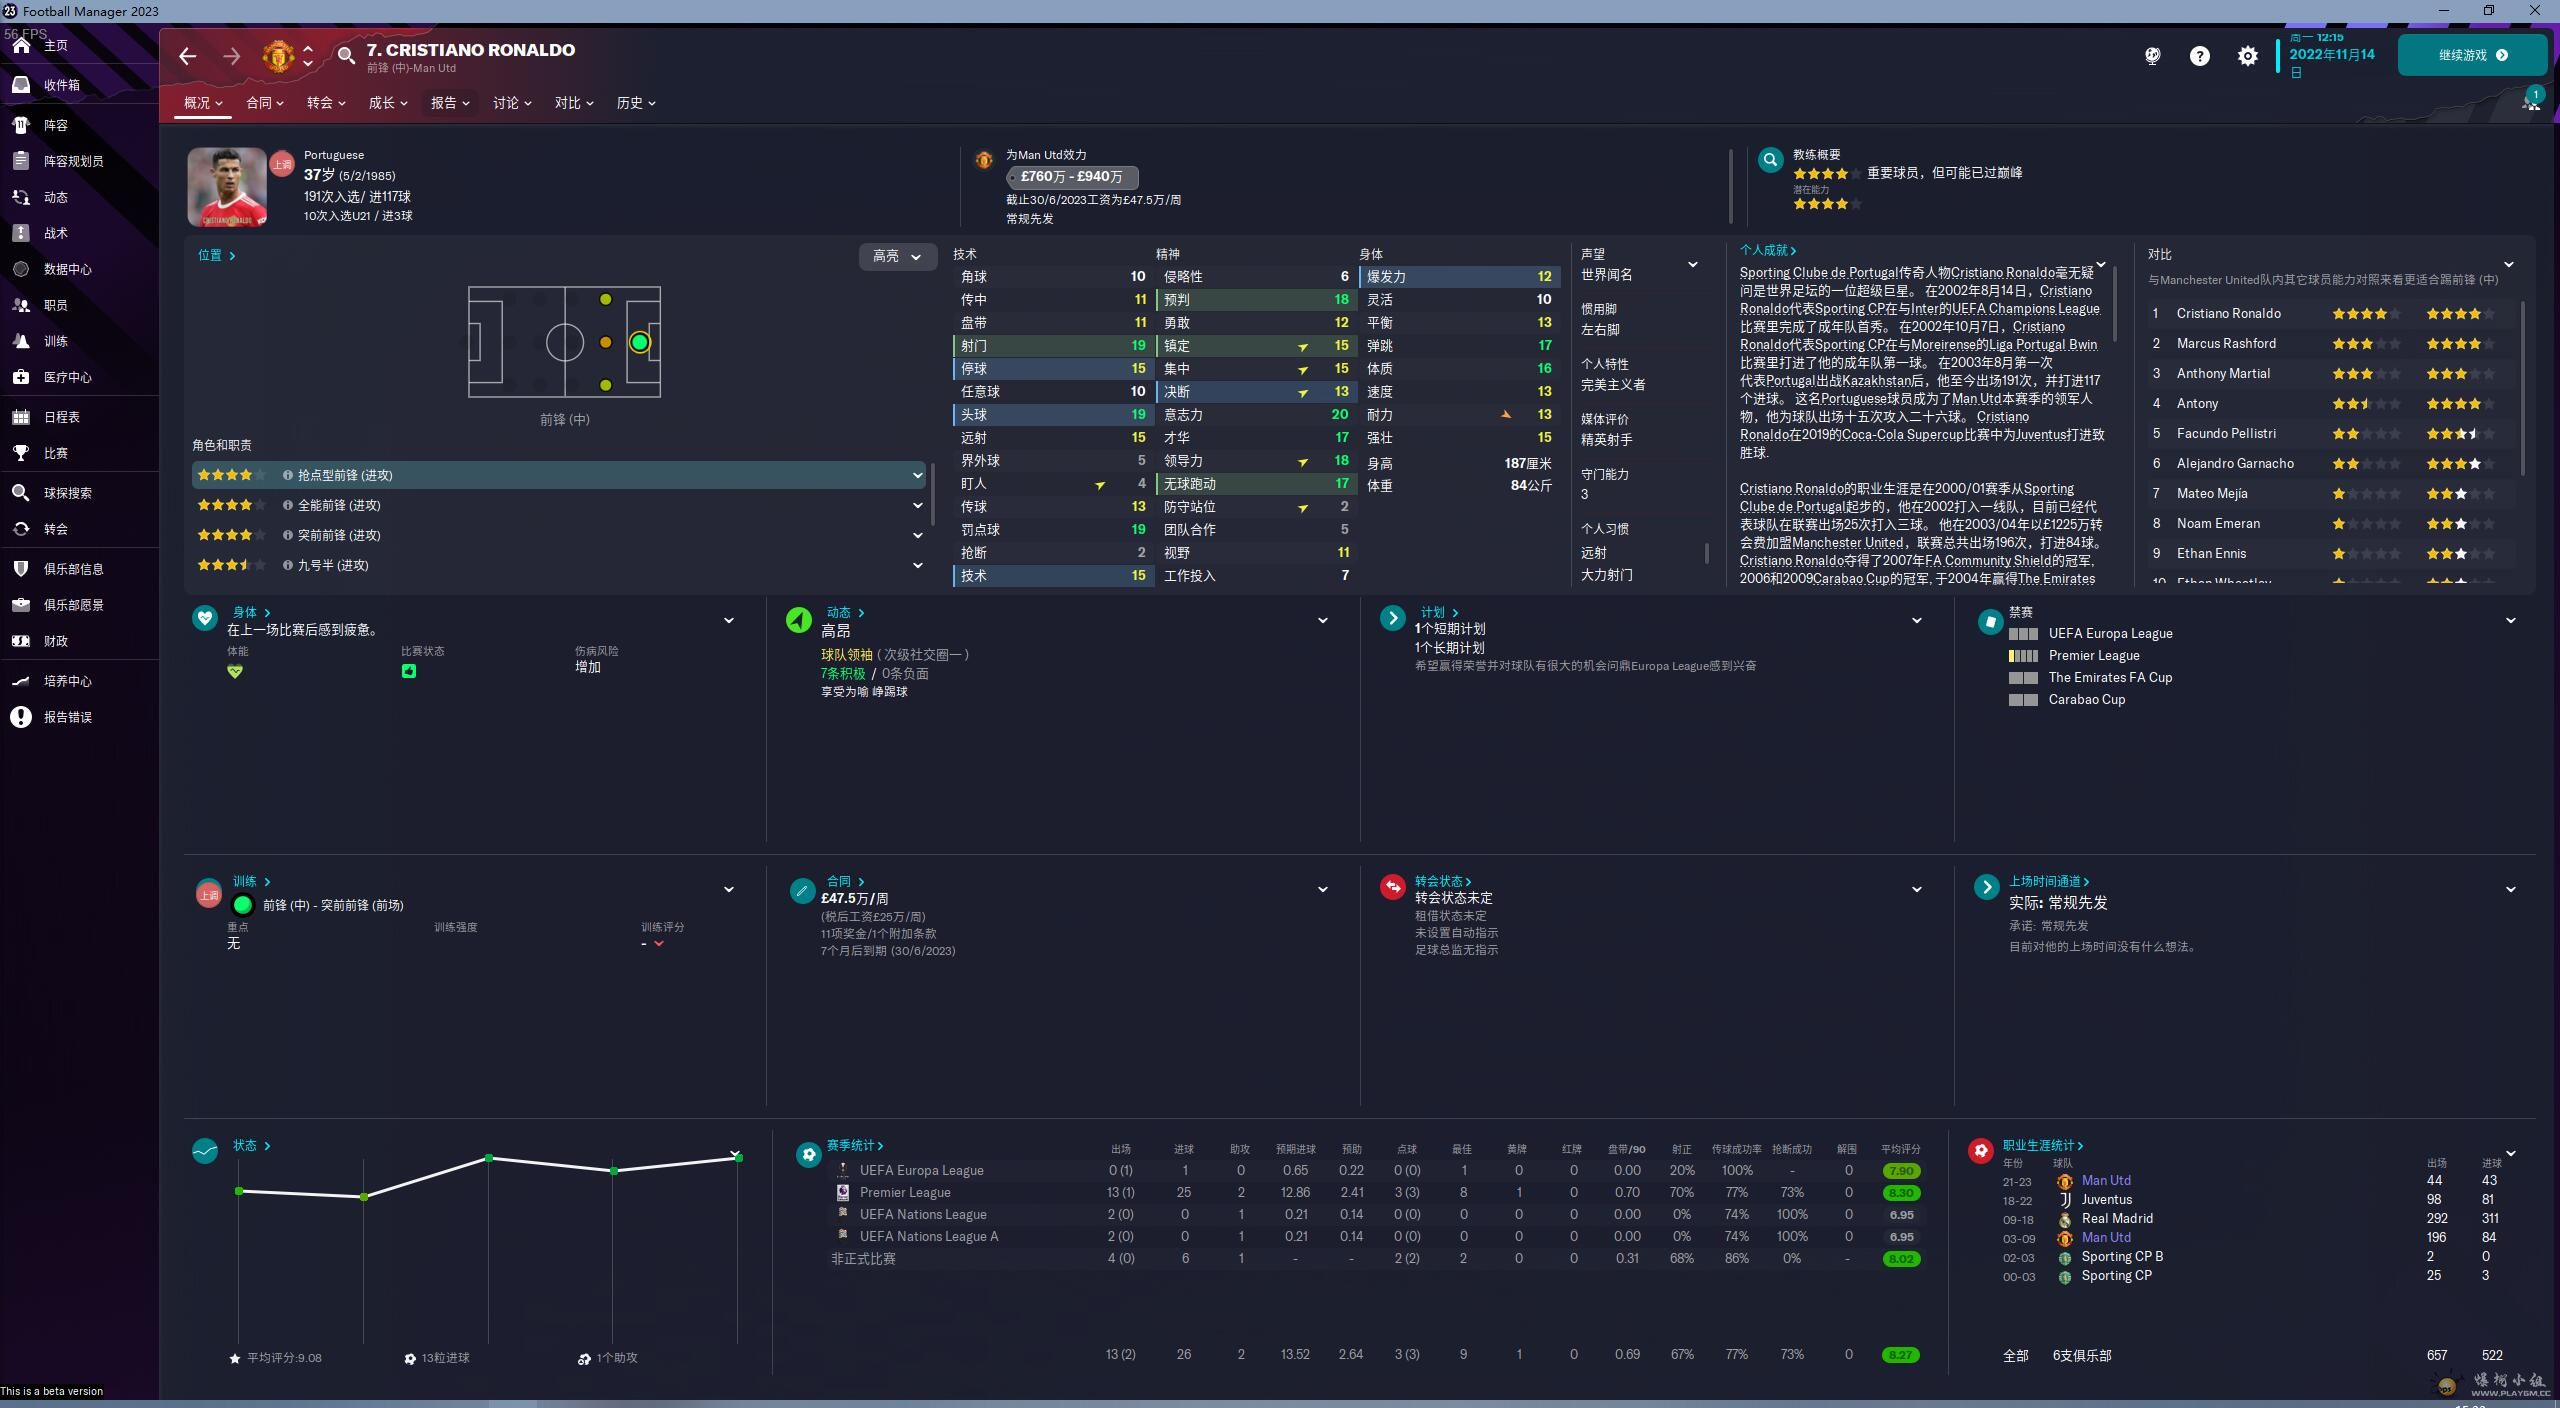Viewport: 2560px width, 1408px height.
Task: Open the 战术 tactics icon
Action: pos(21,233)
